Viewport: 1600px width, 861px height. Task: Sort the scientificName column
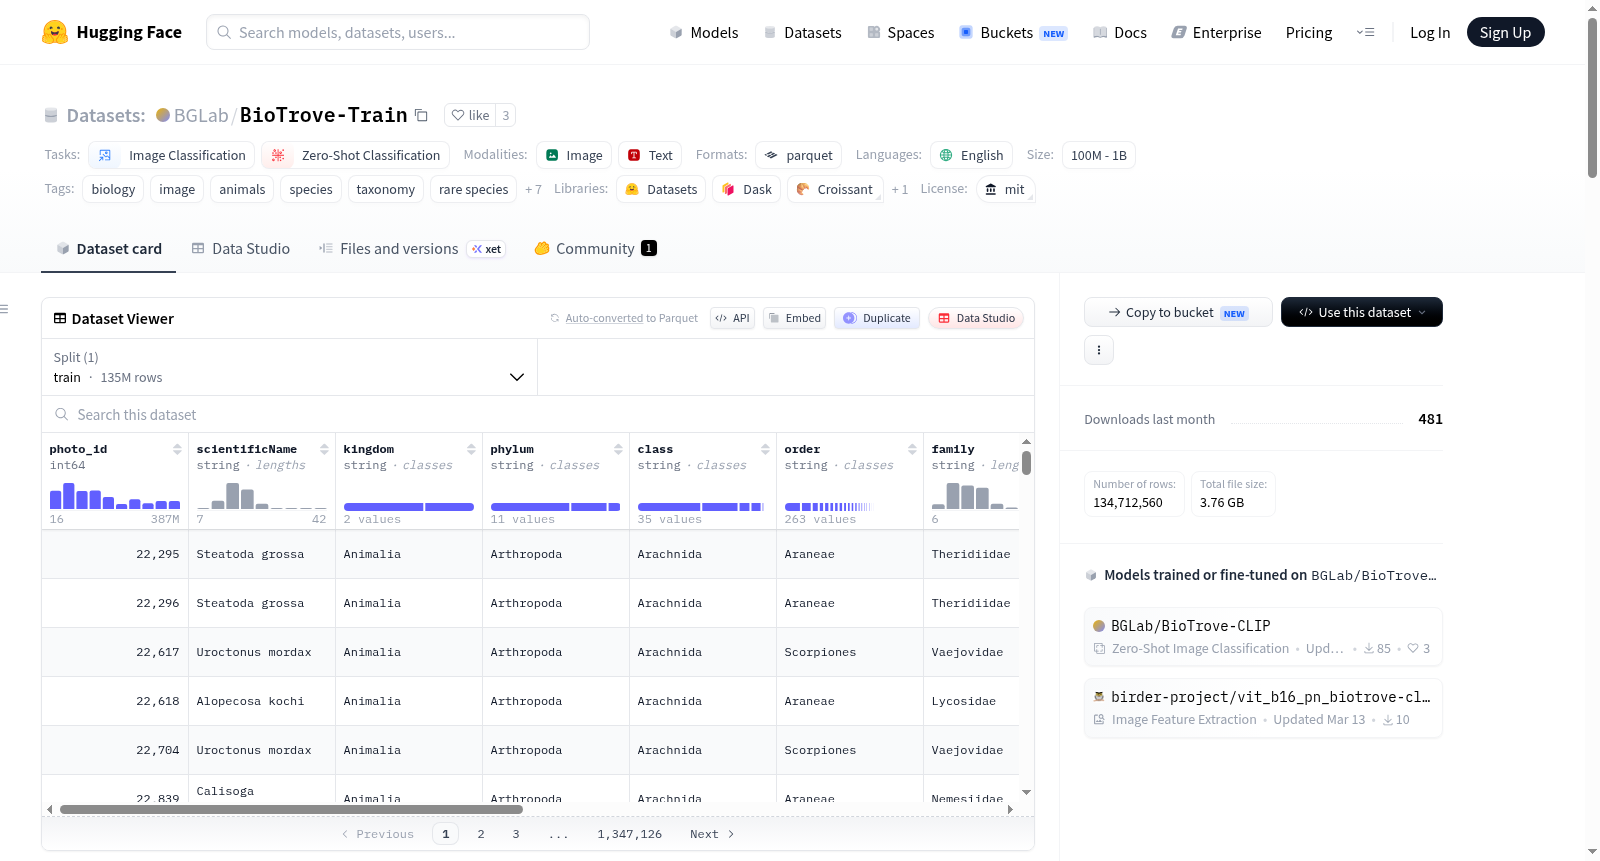point(324,449)
